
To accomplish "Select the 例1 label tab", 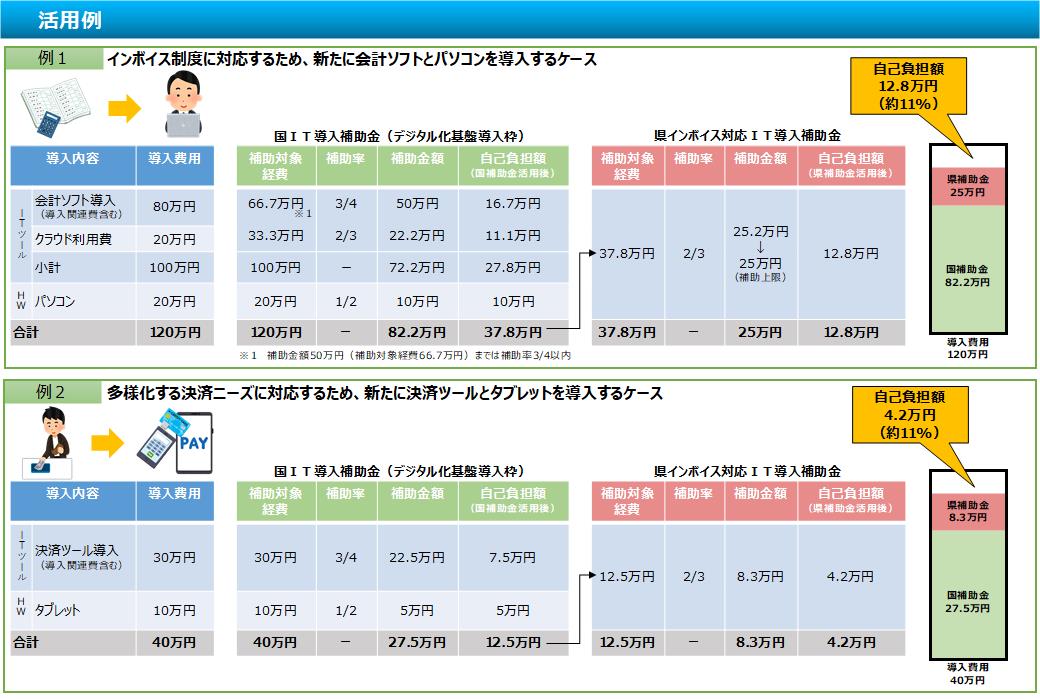I will (53, 59).
